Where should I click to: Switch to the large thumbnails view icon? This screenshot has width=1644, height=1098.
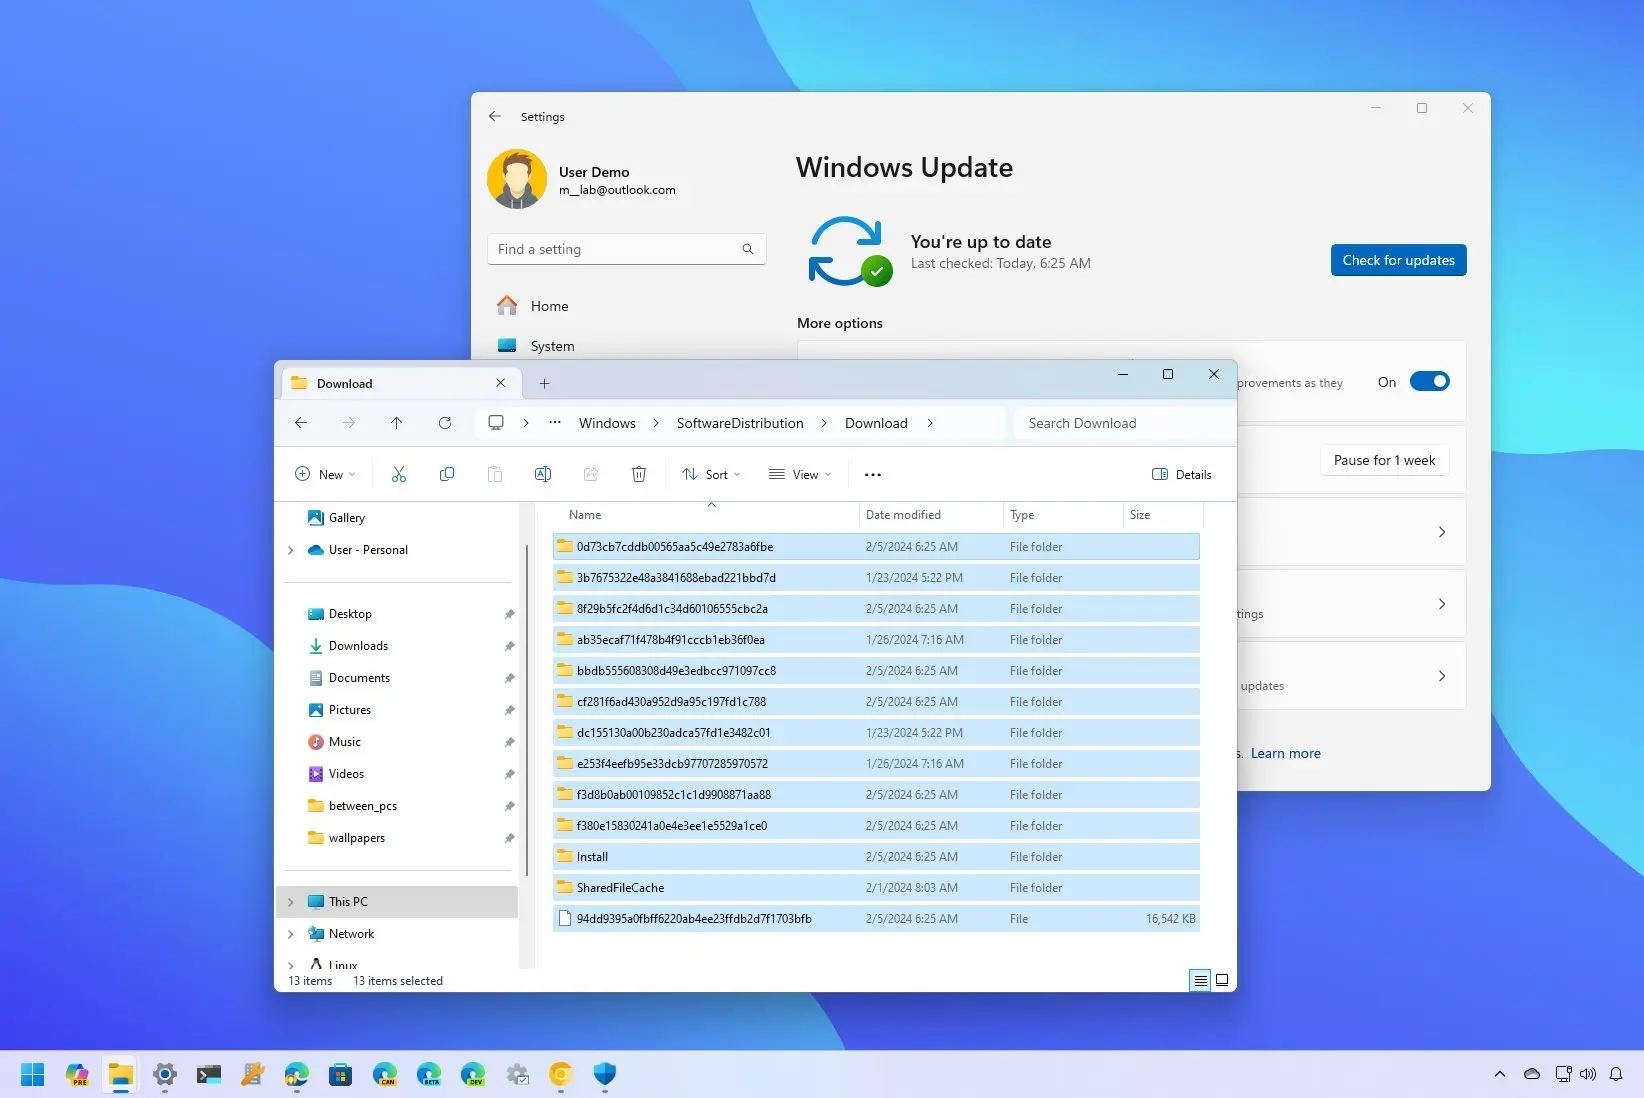pos(1222,980)
